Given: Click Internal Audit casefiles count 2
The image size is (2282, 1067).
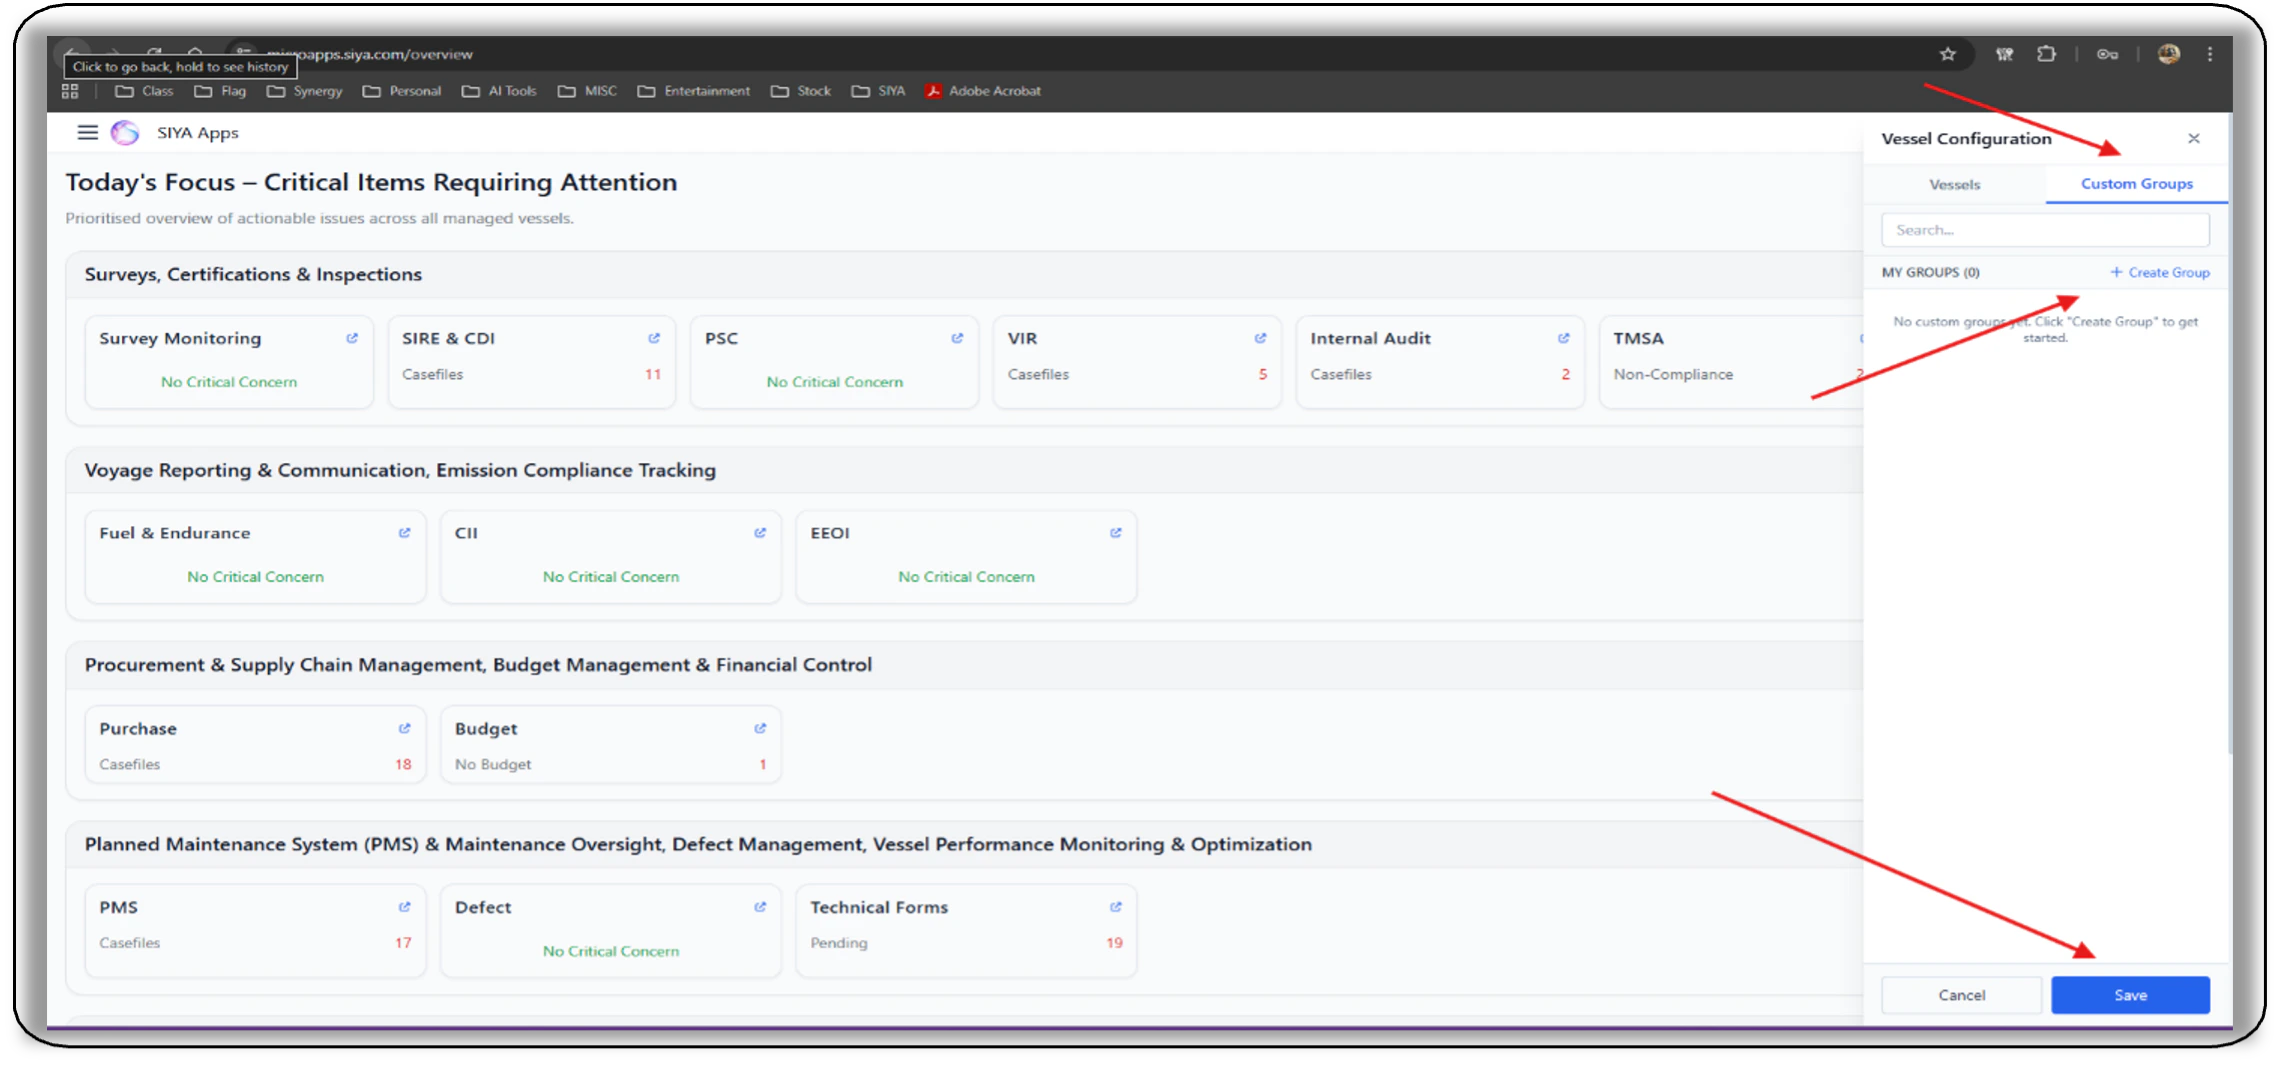Looking at the screenshot, I should coord(1566,374).
